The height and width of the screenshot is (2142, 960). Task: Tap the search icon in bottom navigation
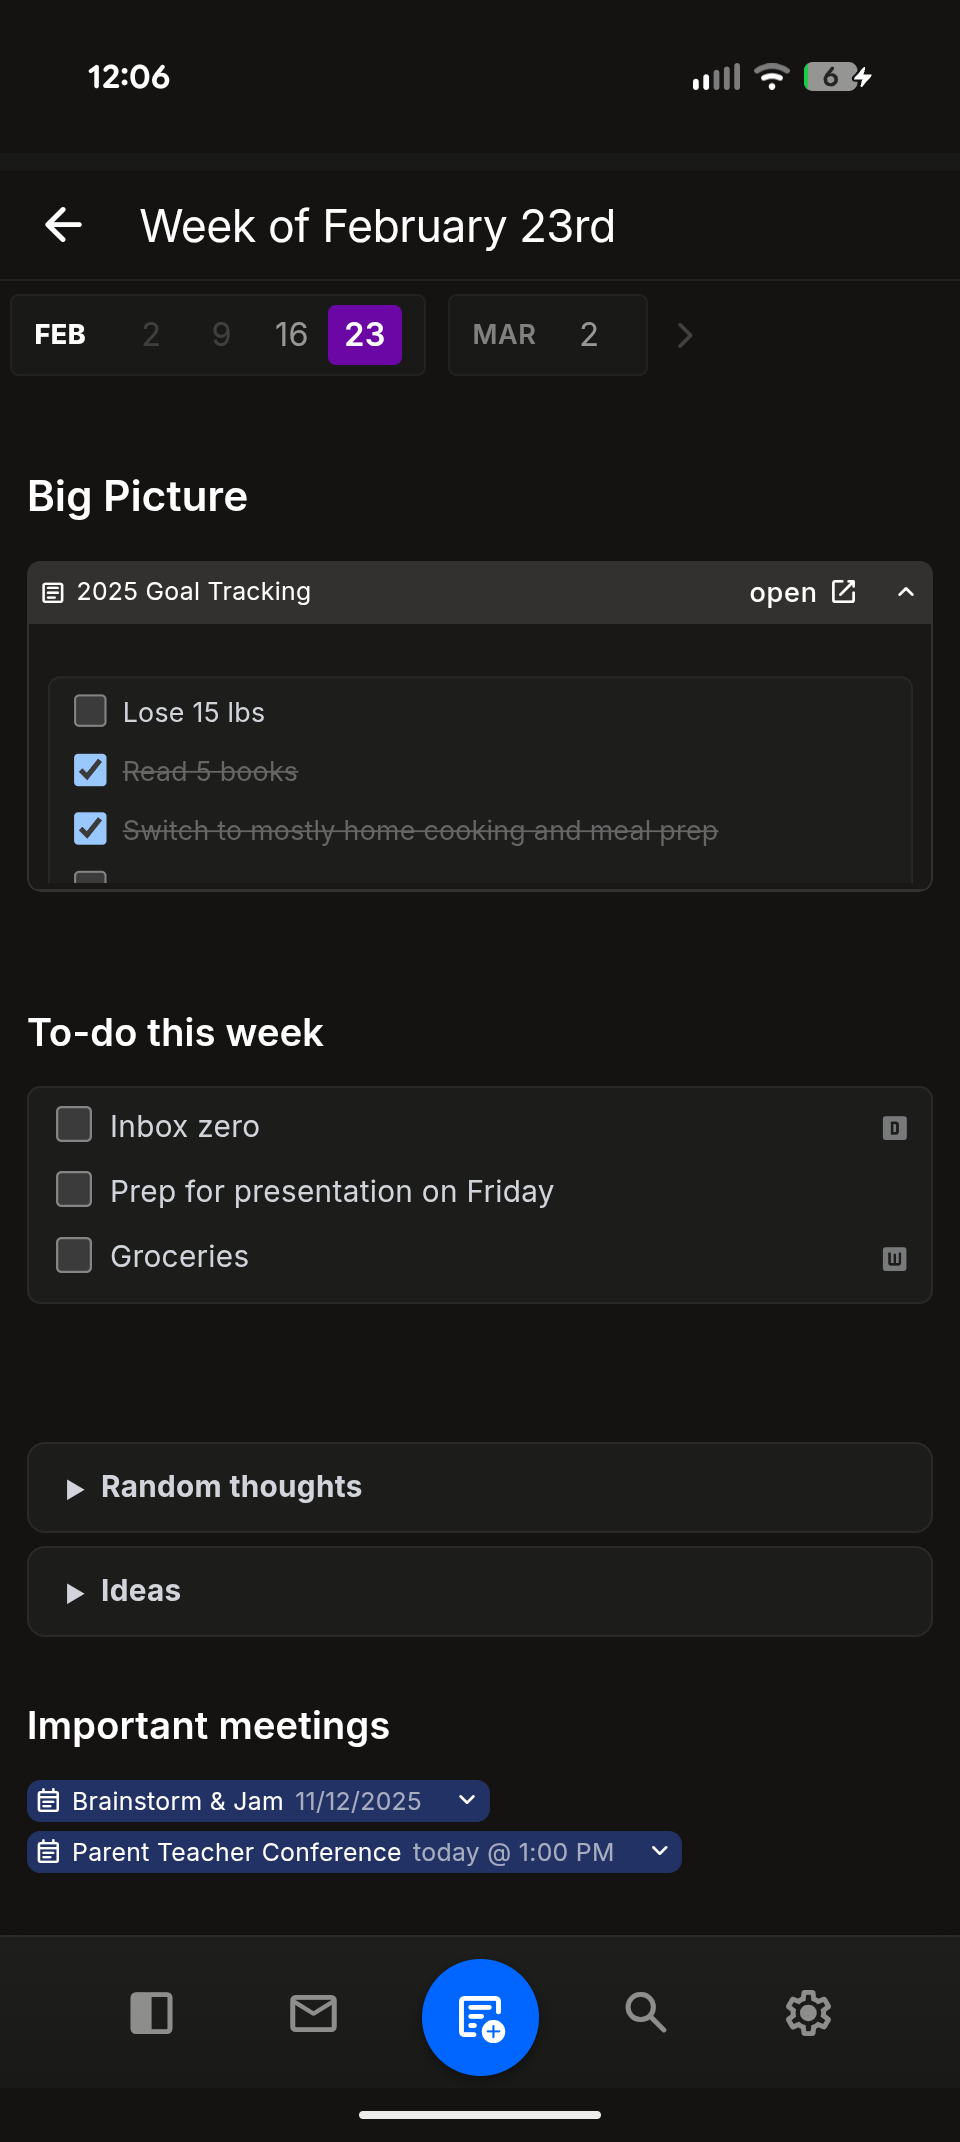[645, 2015]
